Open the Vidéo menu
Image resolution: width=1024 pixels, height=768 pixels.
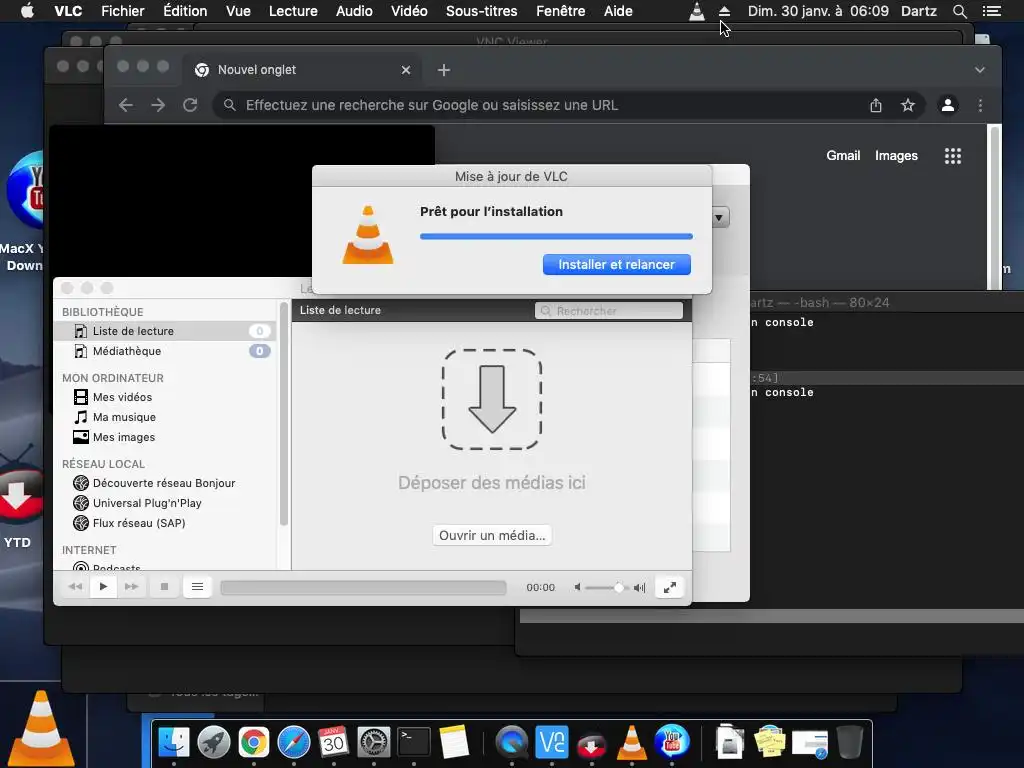click(409, 11)
